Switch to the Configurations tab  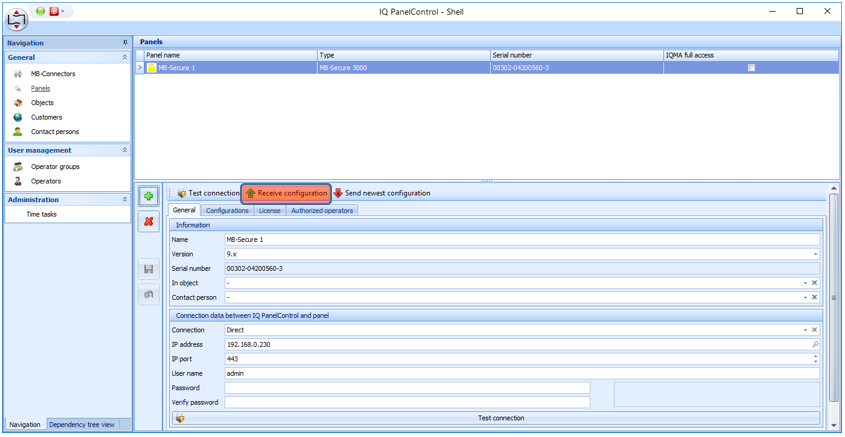tap(227, 211)
